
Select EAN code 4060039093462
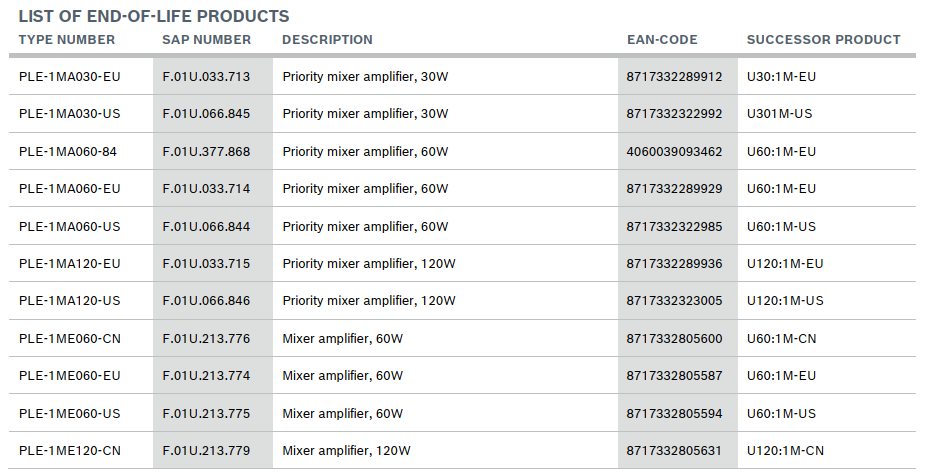pos(674,152)
